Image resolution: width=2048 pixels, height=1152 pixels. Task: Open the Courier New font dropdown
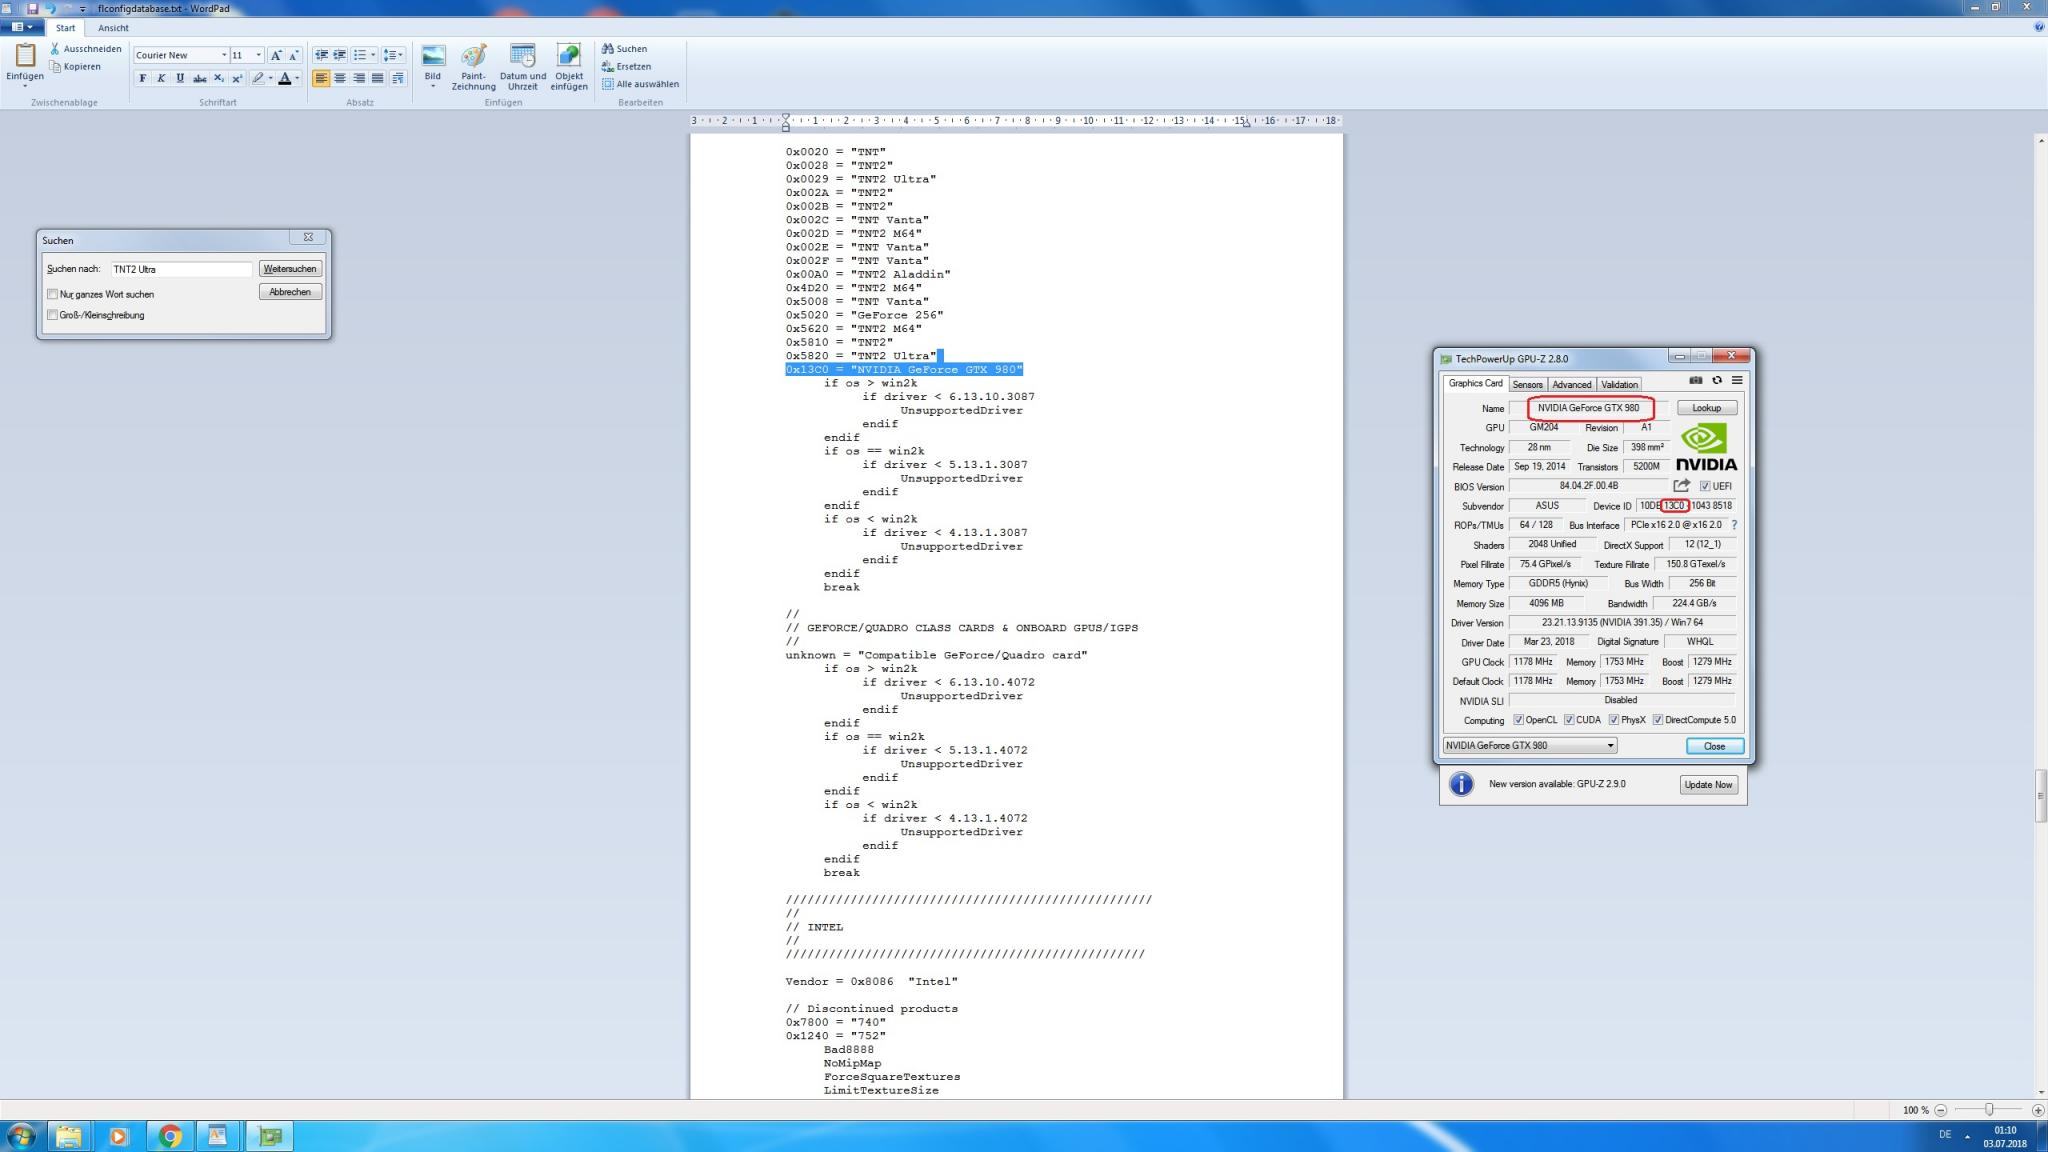point(223,55)
